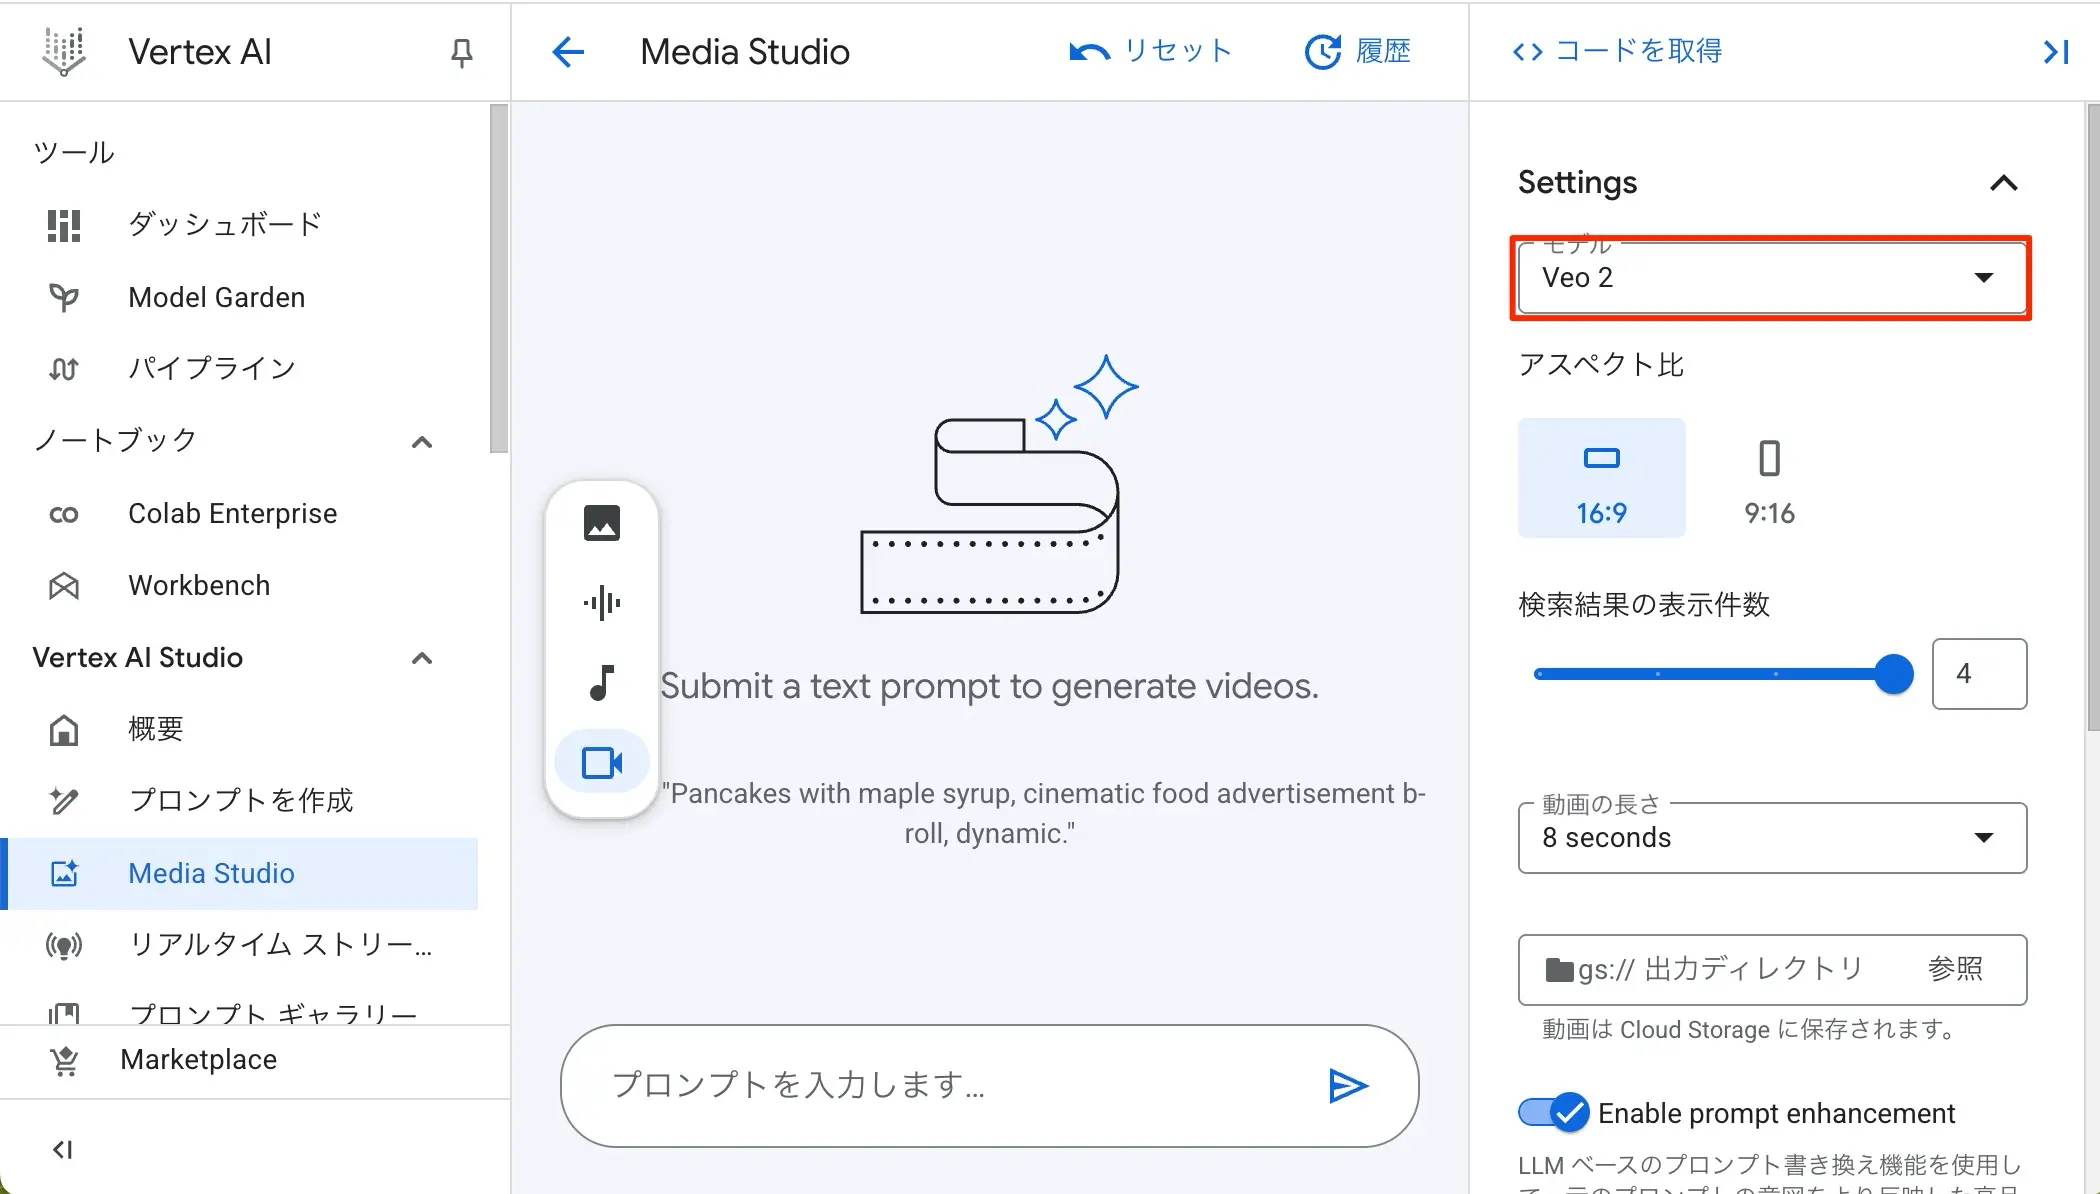
Task: Click the Media Studio page title
Action: [745, 52]
